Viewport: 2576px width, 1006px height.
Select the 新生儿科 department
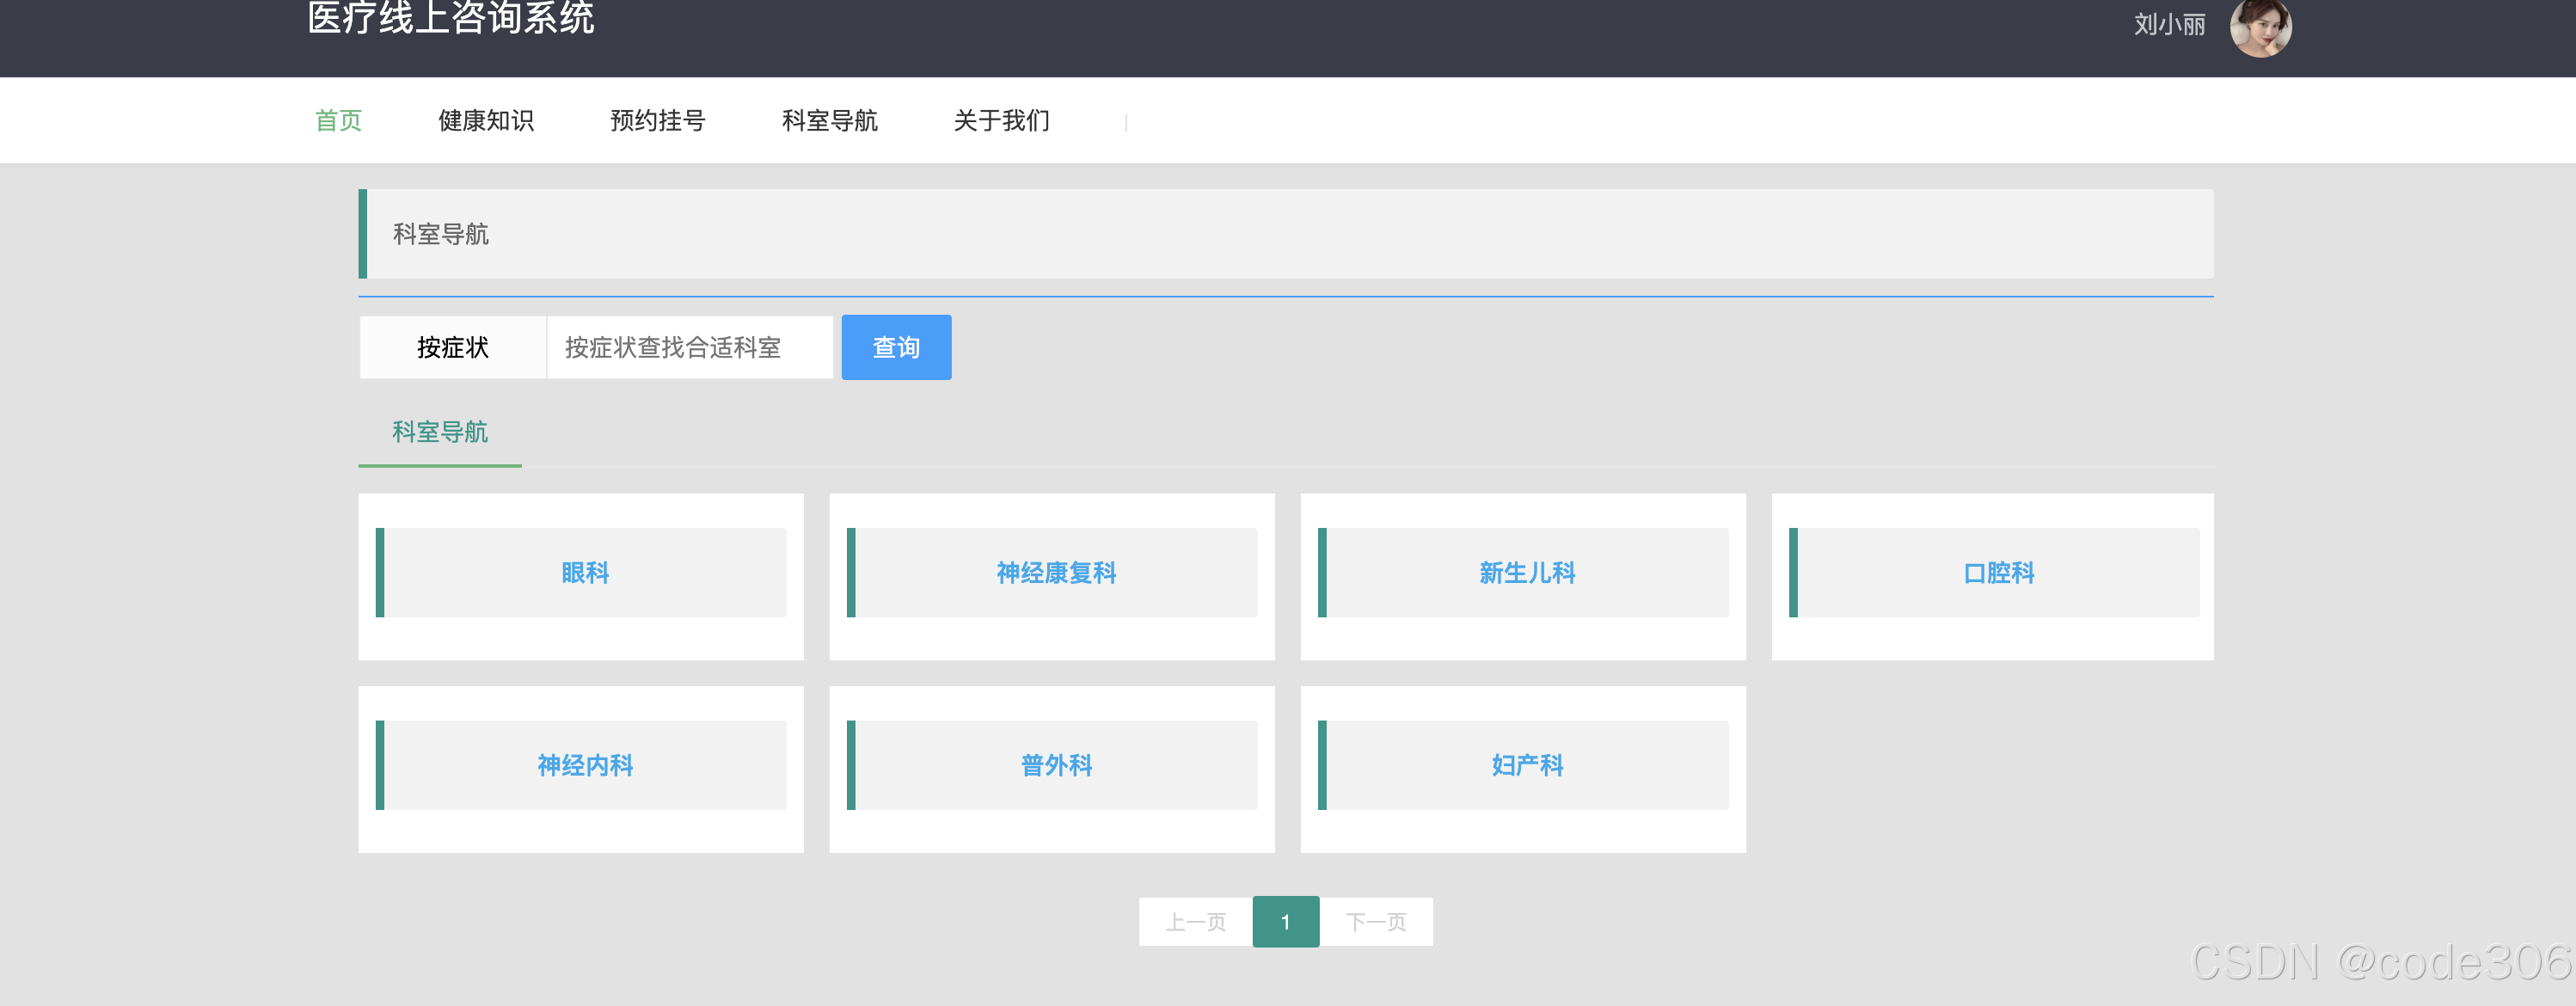(1527, 573)
